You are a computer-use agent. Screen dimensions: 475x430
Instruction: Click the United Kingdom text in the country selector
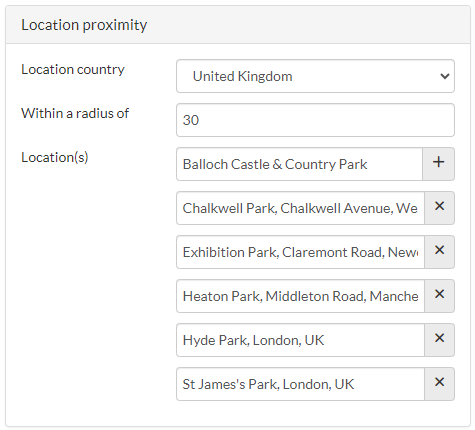click(242, 76)
